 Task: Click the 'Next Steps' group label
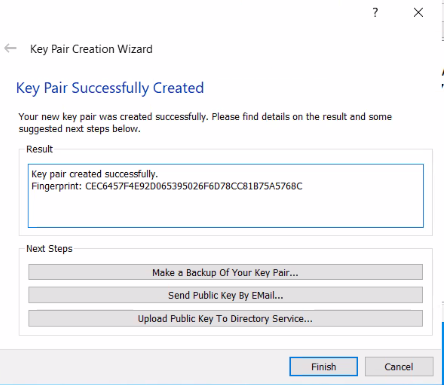click(49, 249)
